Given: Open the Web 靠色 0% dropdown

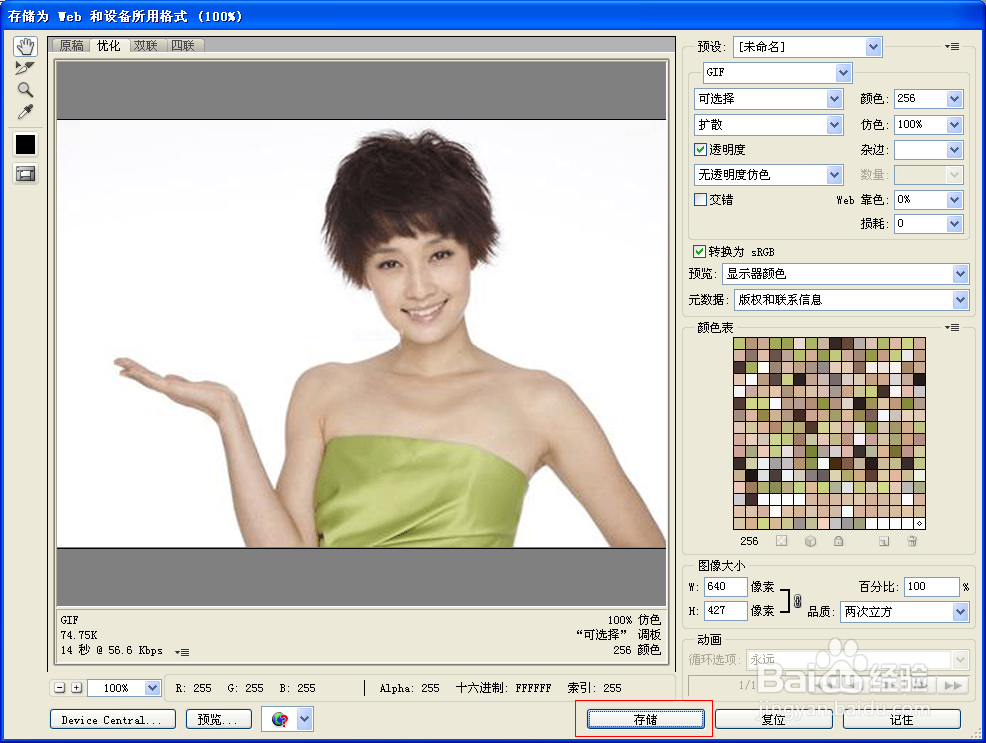Looking at the screenshot, I should (x=928, y=199).
